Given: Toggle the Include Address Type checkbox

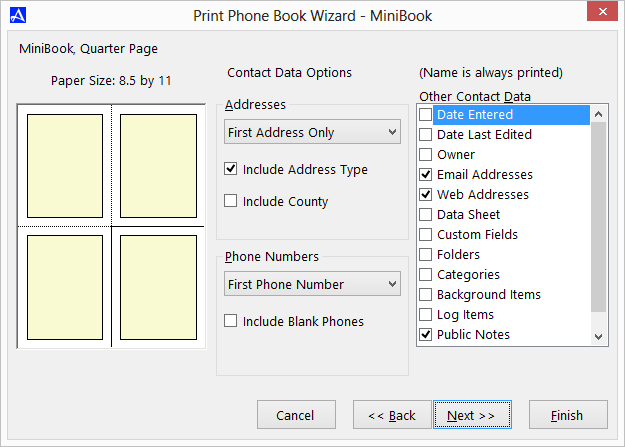Looking at the screenshot, I should click(231, 170).
